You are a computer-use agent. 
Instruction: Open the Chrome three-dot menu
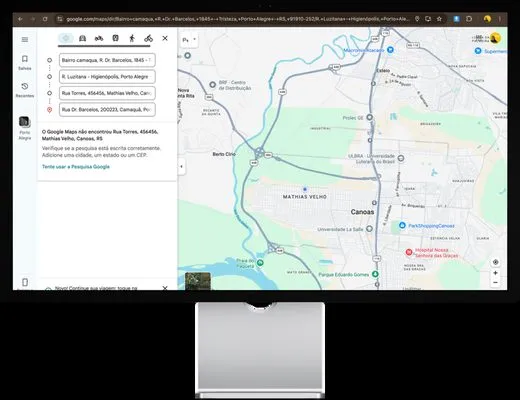tap(500, 19)
